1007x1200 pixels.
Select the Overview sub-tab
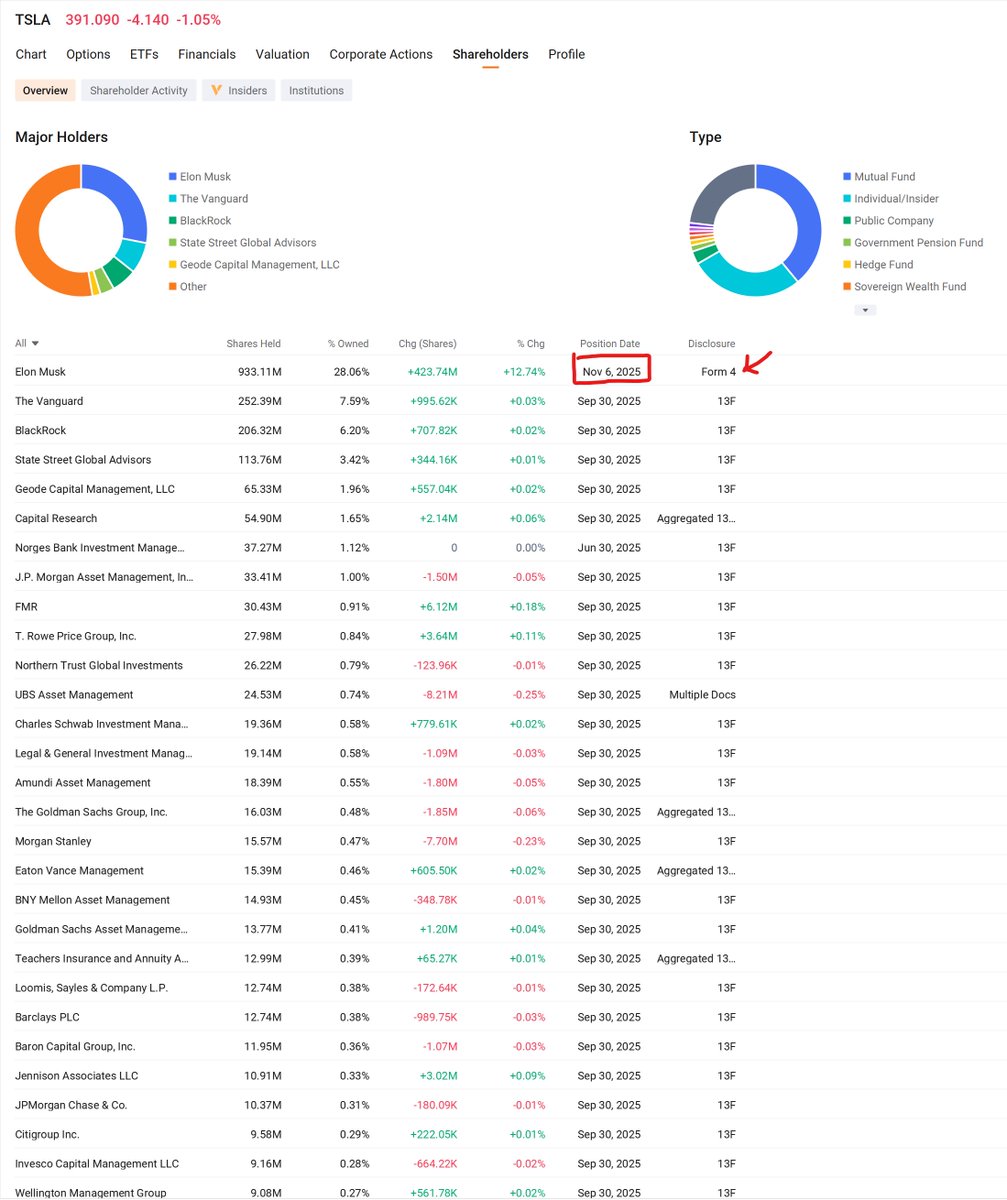point(46,90)
